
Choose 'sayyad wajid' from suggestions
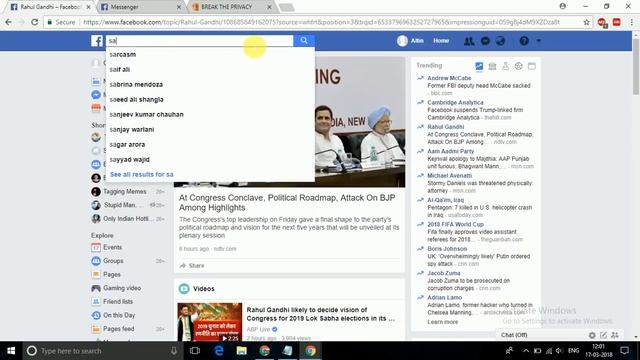click(x=210, y=160)
